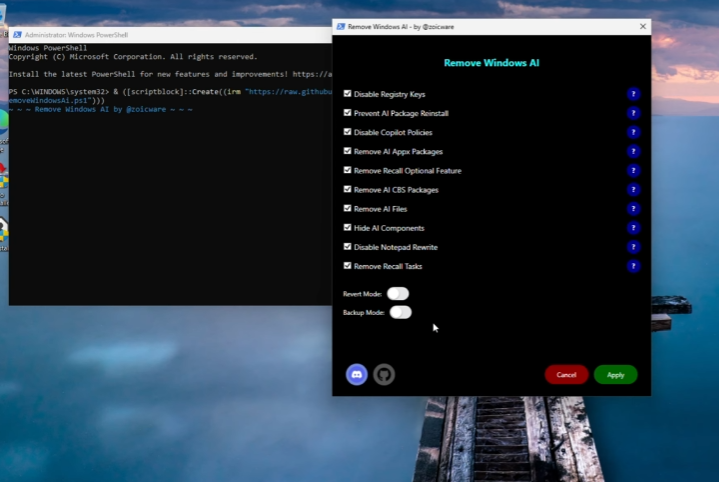Uncheck Remove AI CBS Packages checkbox
This screenshot has width=719, height=482.
[x=347, y=189]
